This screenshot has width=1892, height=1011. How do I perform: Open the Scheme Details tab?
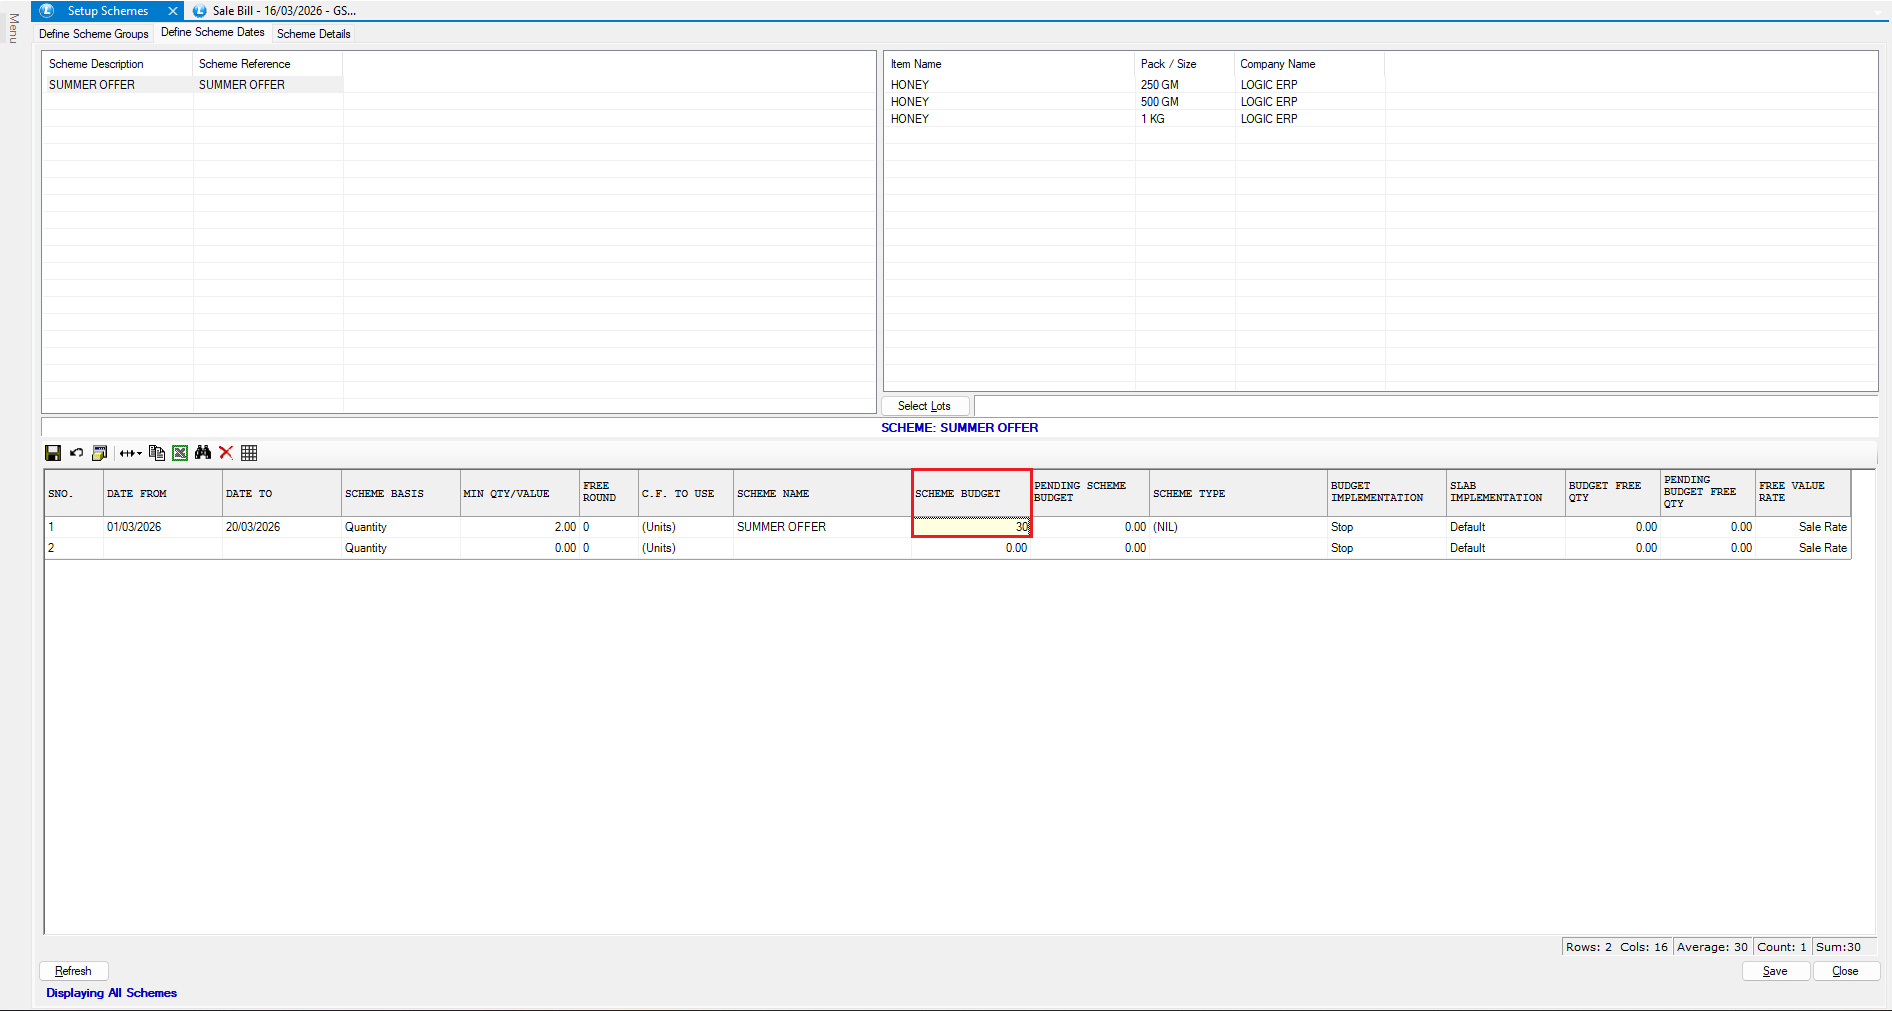point(313,34)
